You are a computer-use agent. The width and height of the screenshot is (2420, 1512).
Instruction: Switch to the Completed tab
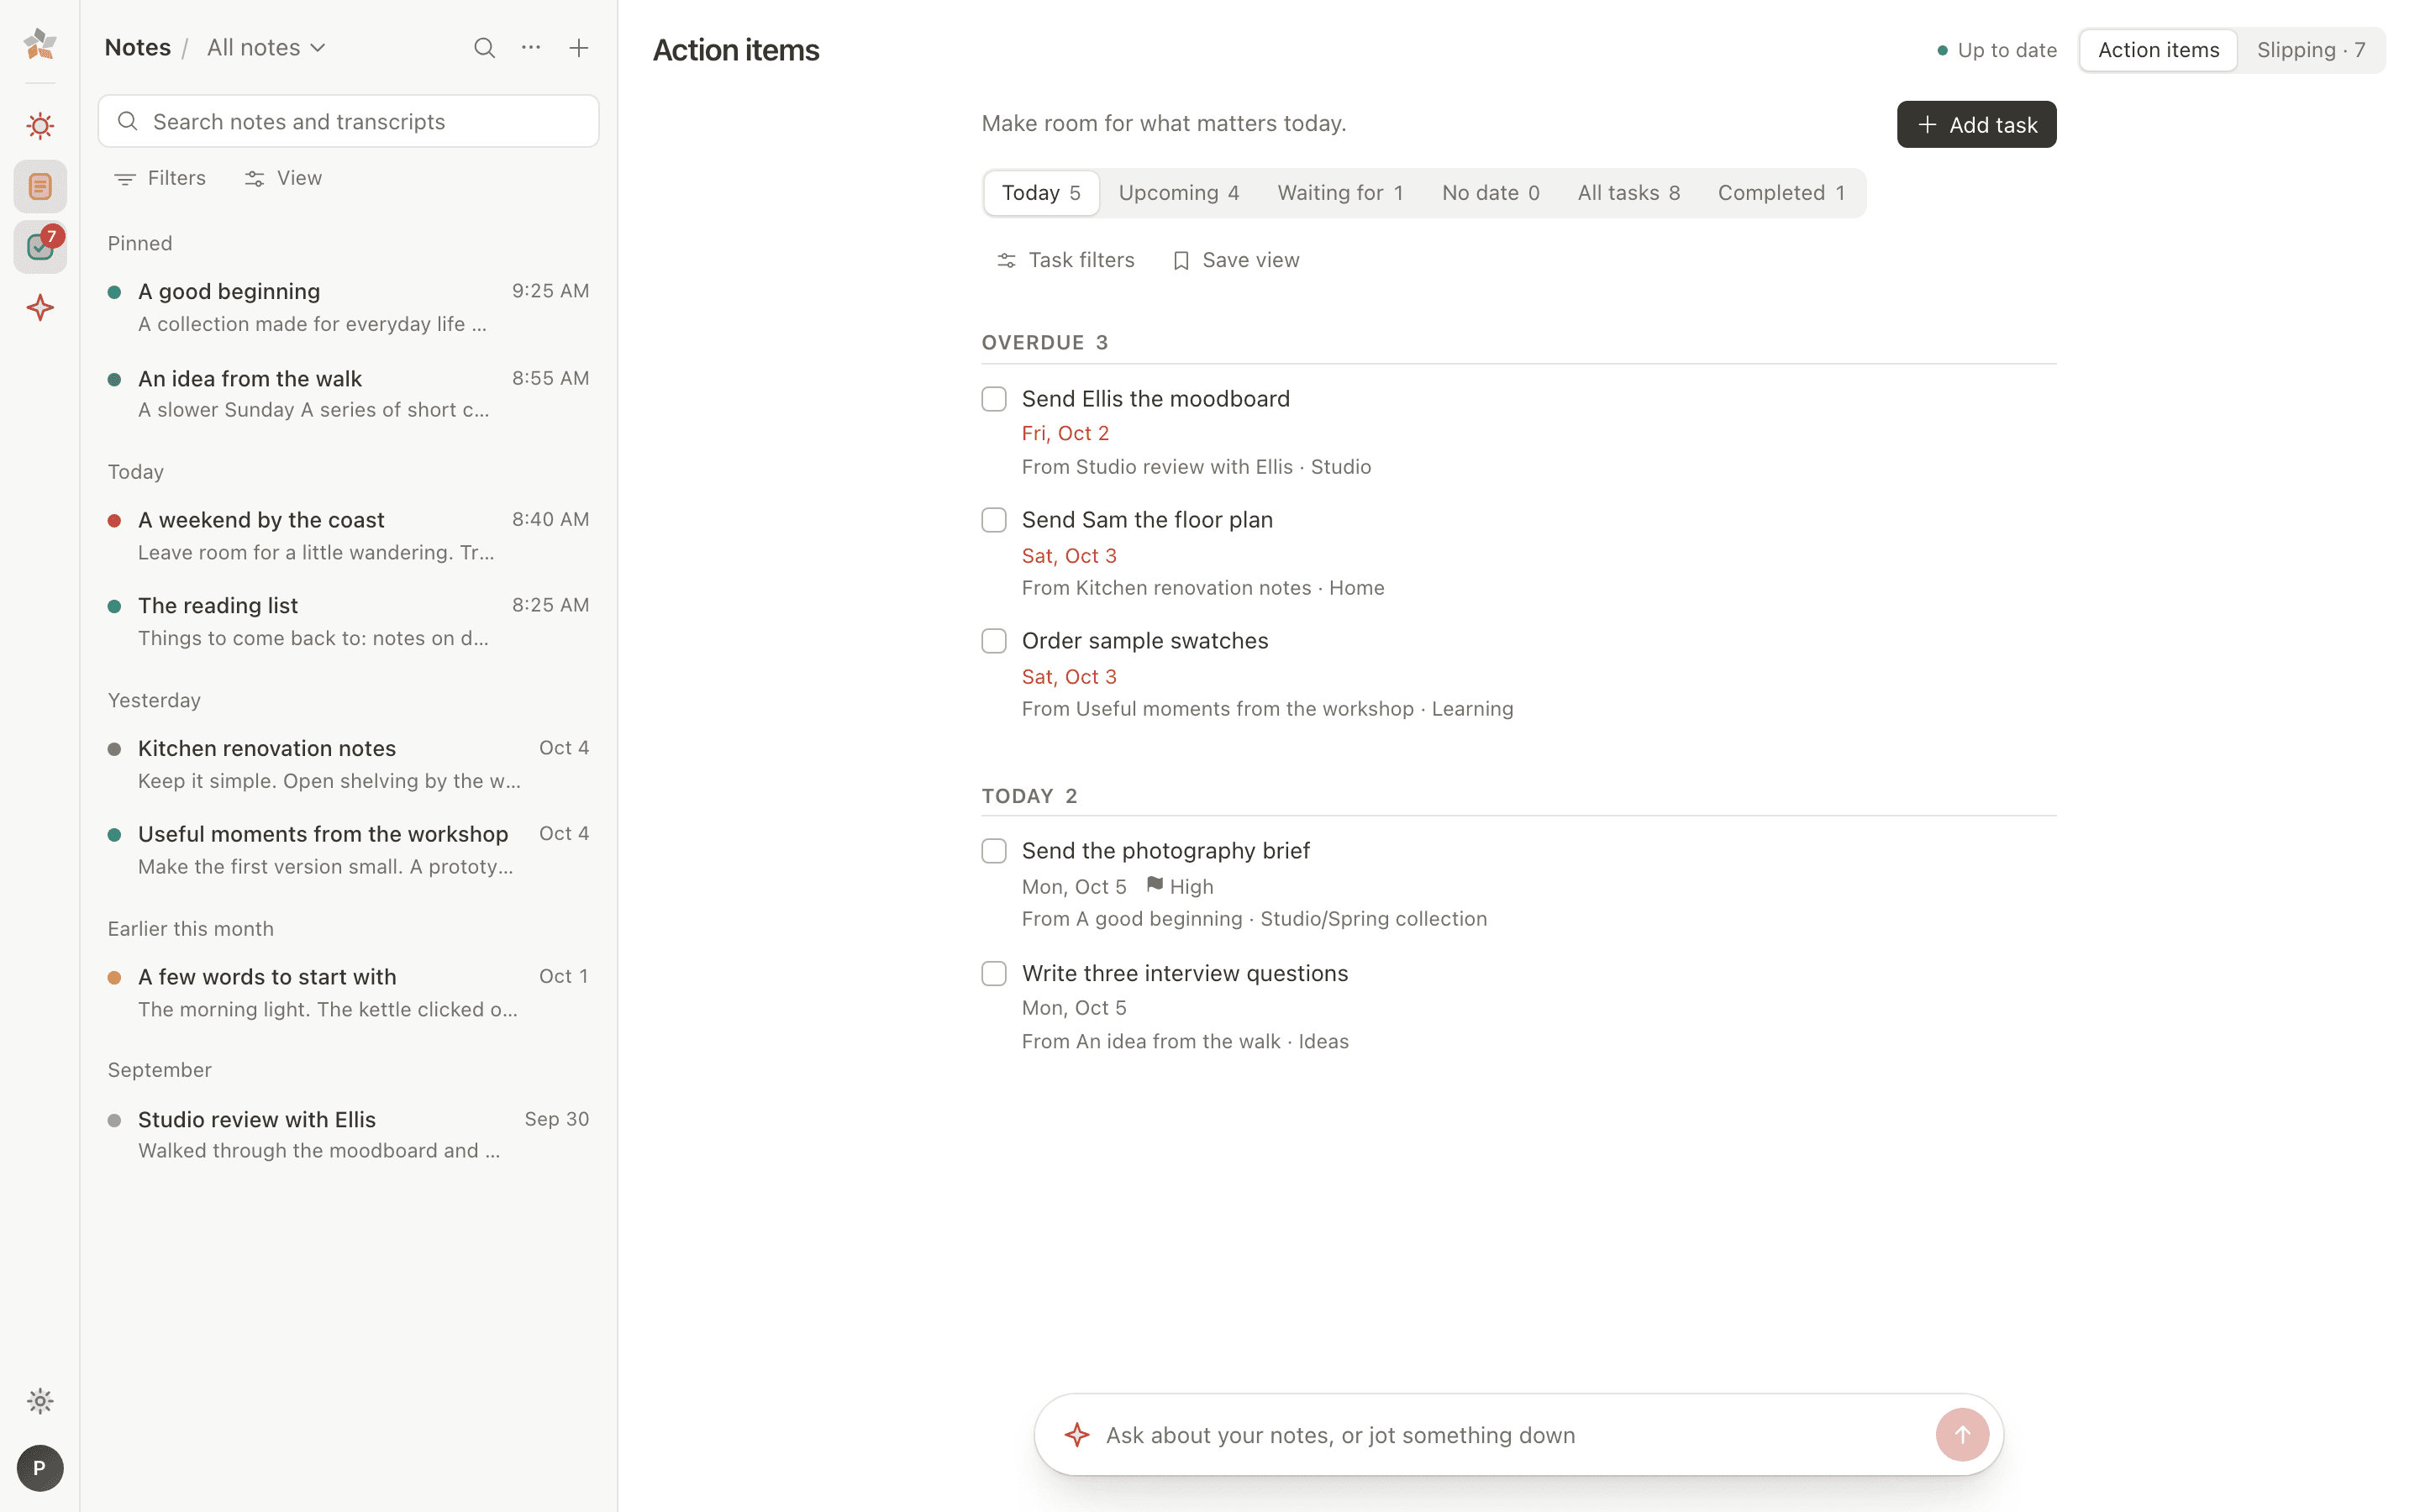(1782, 193)
